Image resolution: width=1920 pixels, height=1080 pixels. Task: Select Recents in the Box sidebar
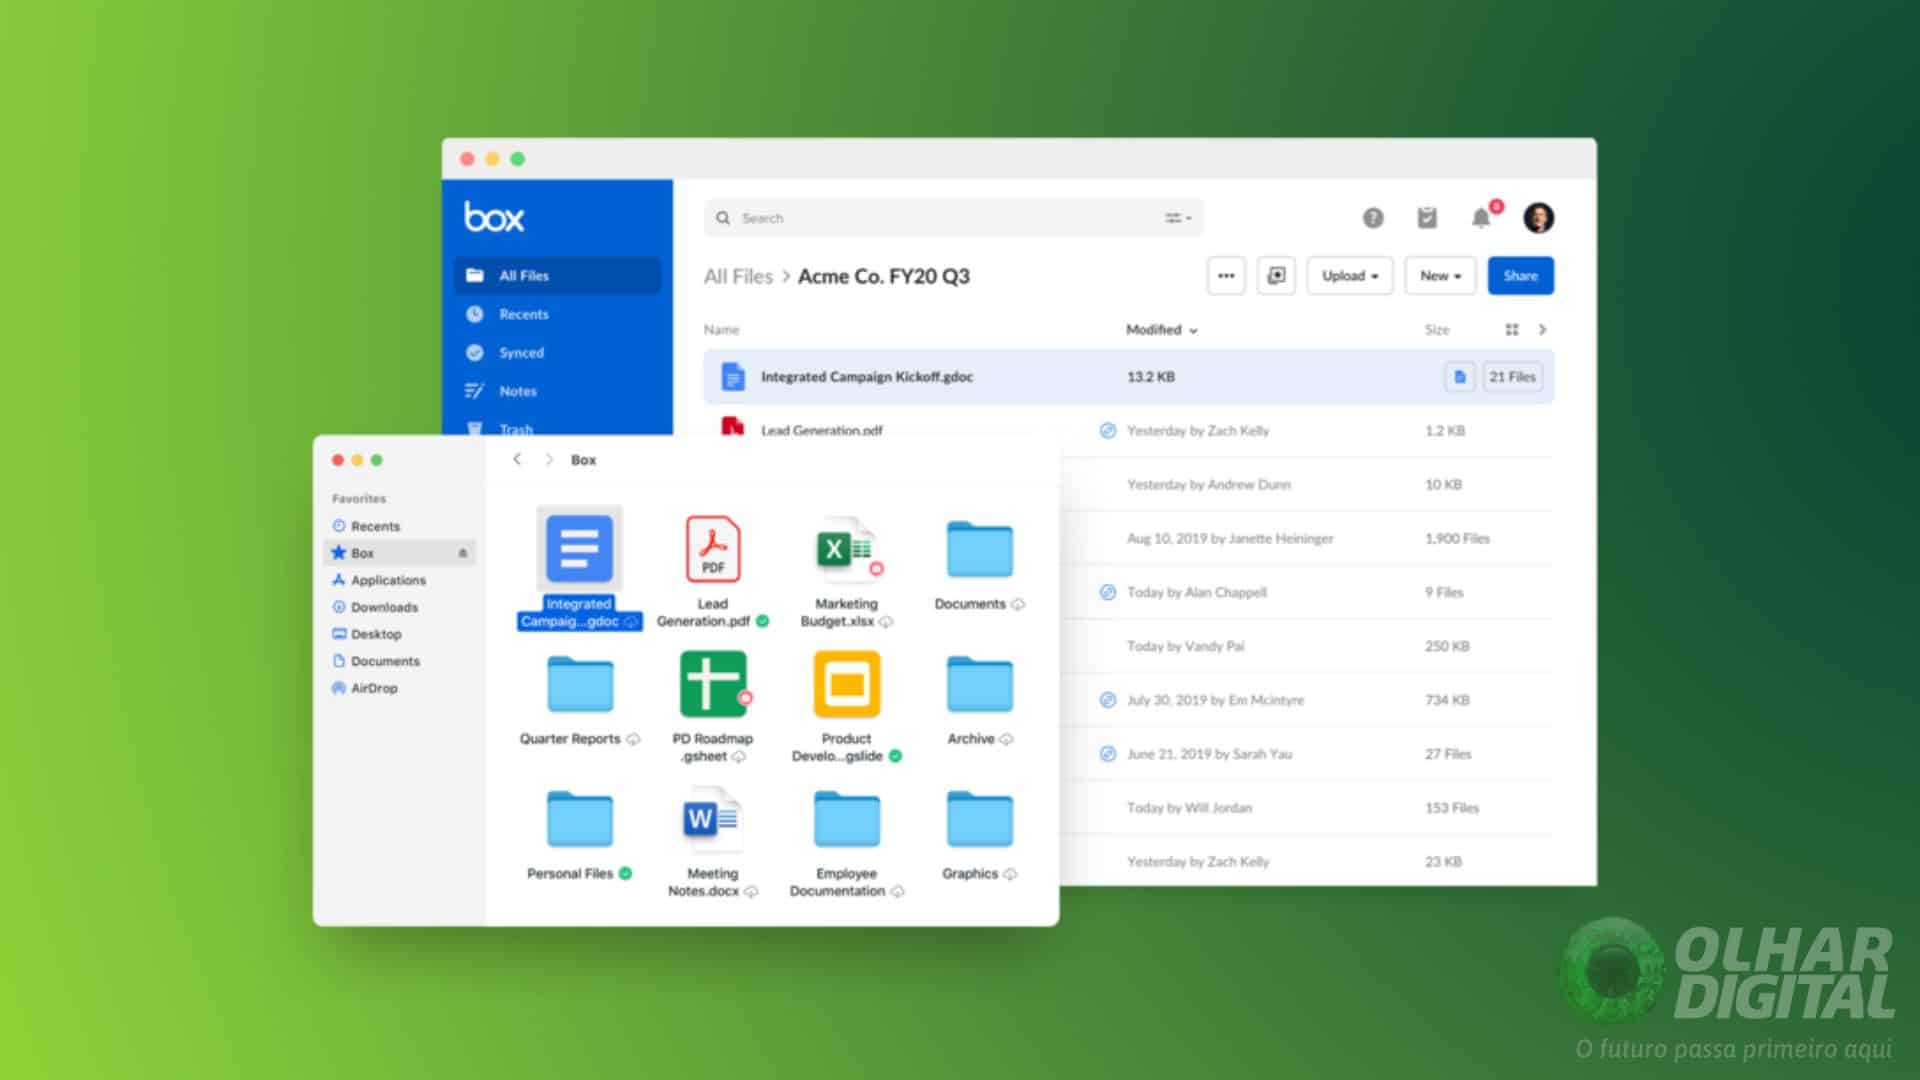pyautogui.click(x=523, y=314)
